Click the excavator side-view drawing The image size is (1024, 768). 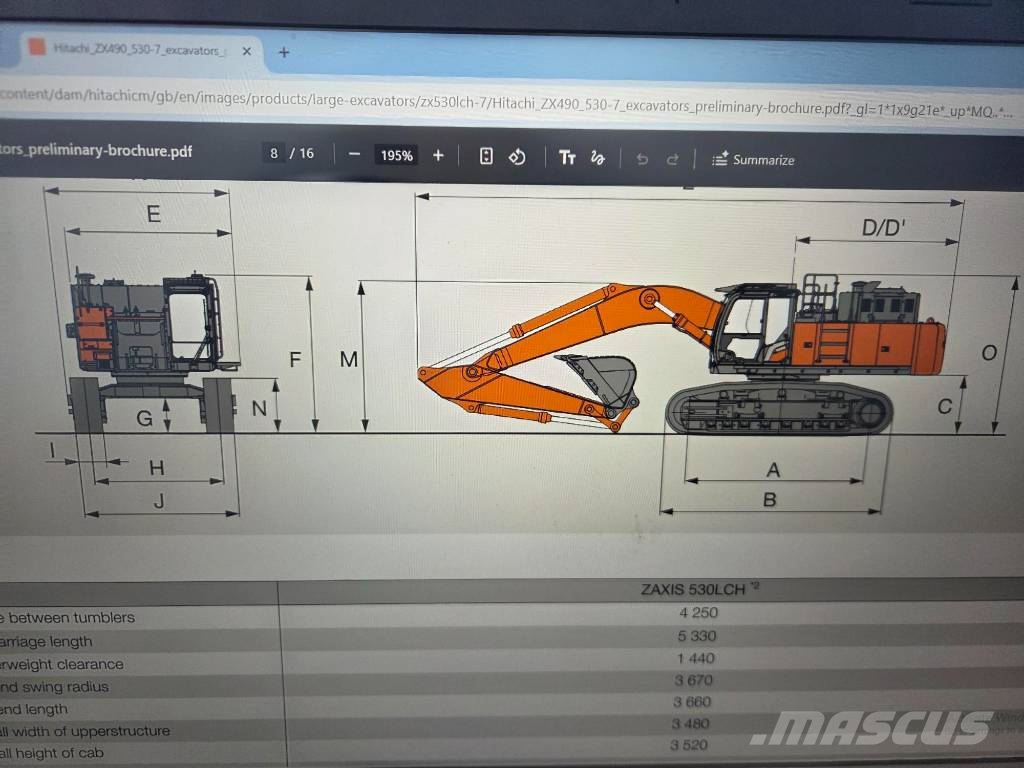coord(682,356)
